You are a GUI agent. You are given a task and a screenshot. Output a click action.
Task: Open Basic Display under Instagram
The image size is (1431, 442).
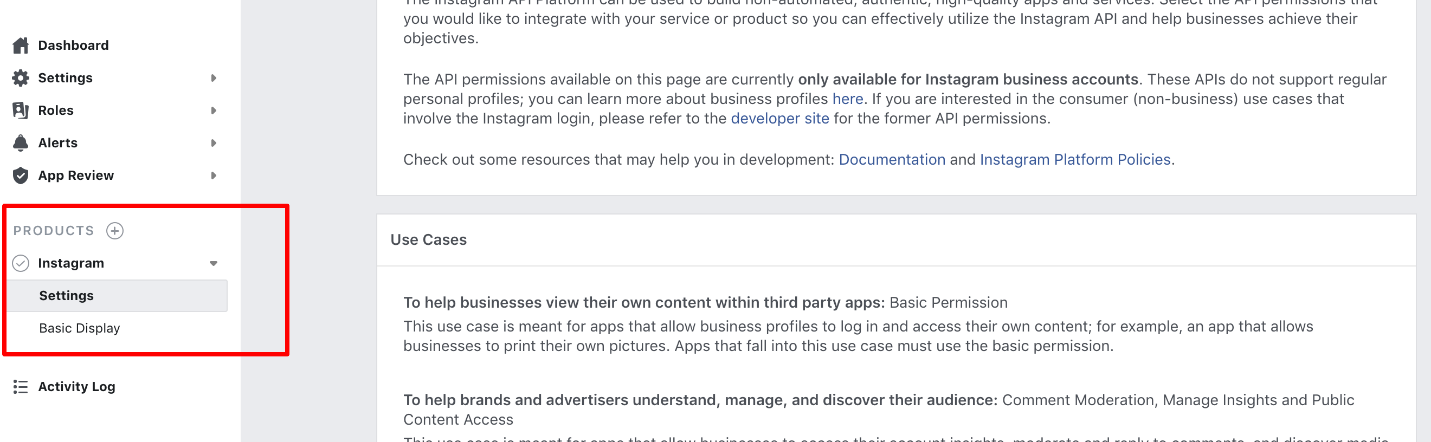point(80,328)
